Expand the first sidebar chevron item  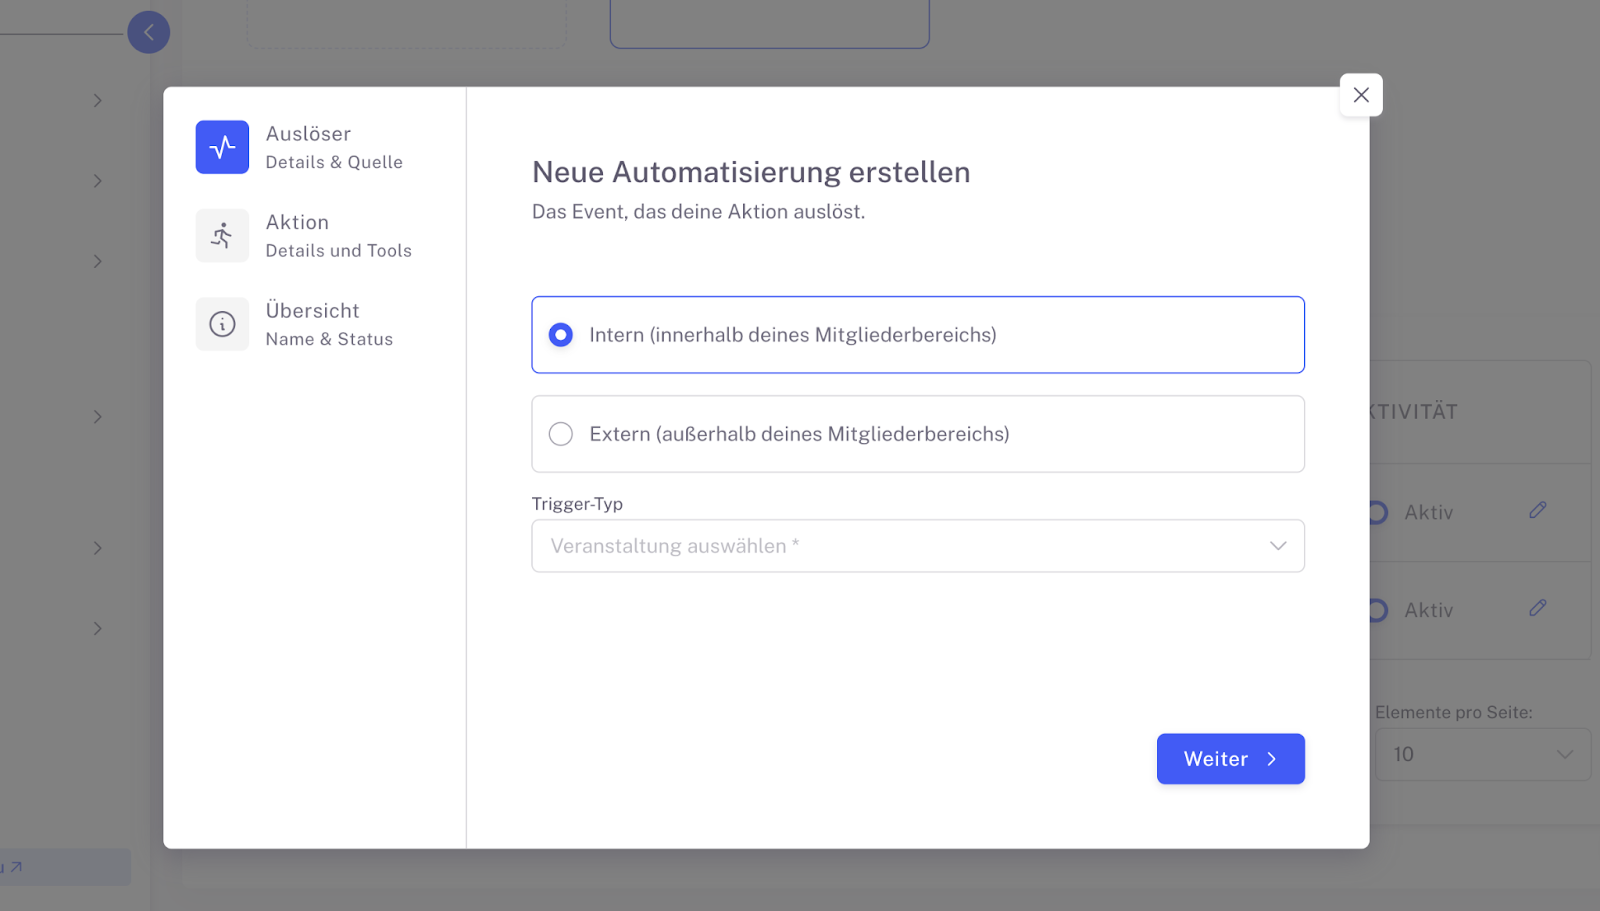pyautogui.click(x=97, y=100)
